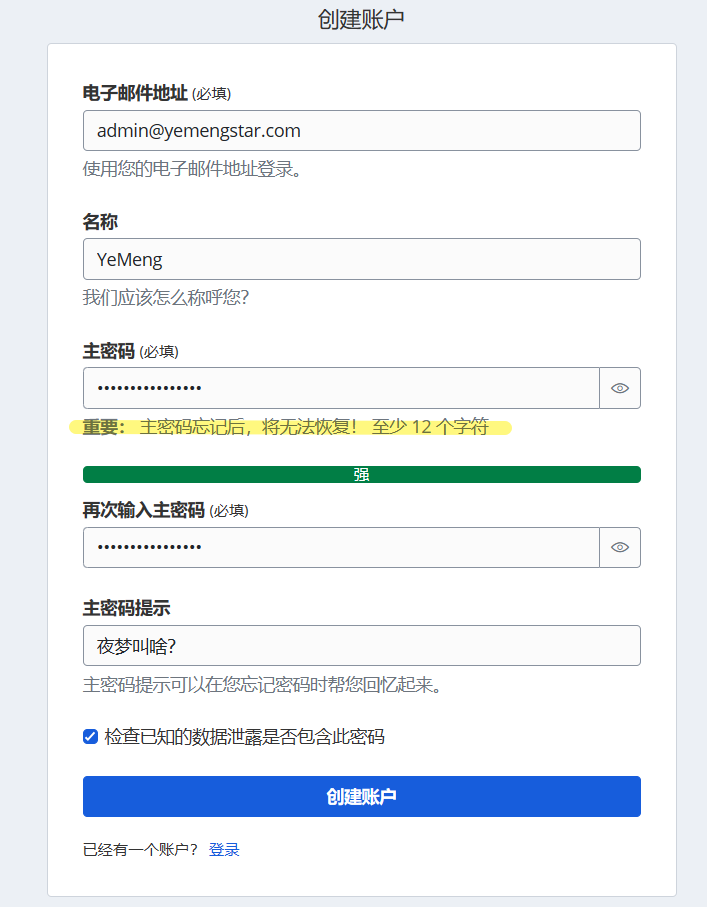The width and height of the screenshot is (707, 907).
Task: Focus the 再次输入主密码 password input
Action: [x=341, y=547]
